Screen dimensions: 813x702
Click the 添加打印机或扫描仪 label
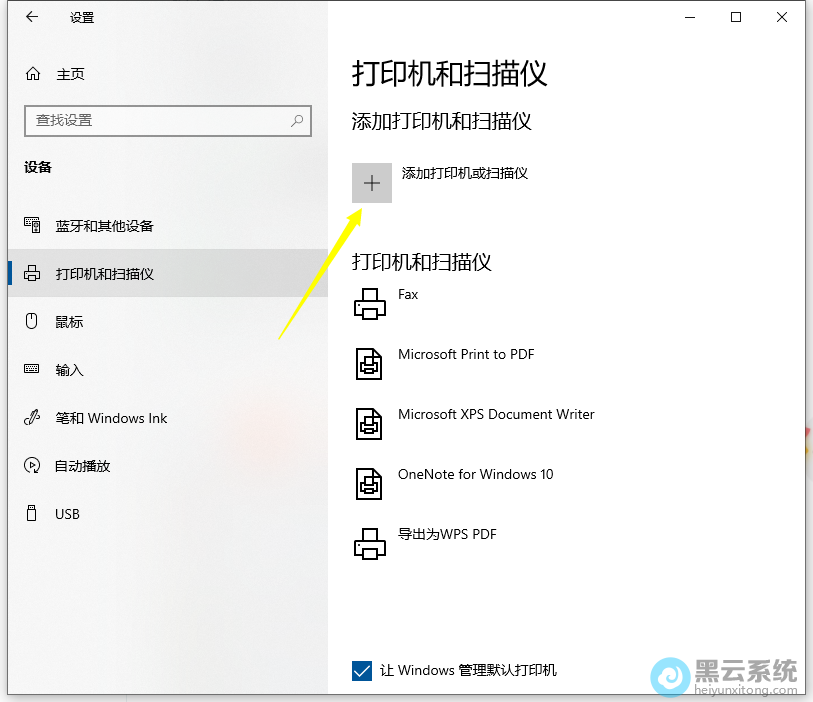click(464, 173)
